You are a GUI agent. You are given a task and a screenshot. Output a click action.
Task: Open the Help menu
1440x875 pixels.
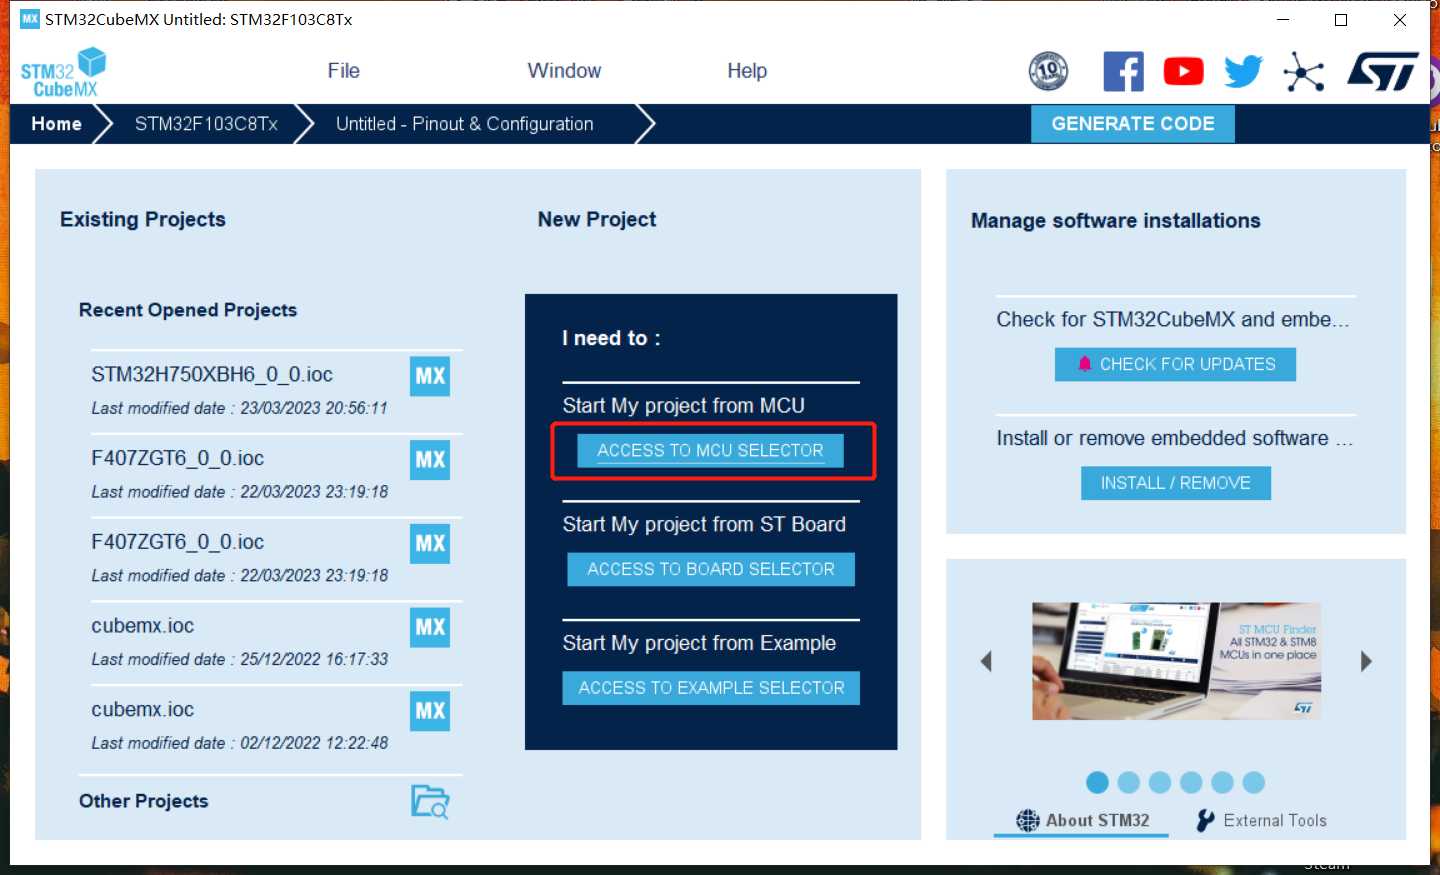pos(747,71)
